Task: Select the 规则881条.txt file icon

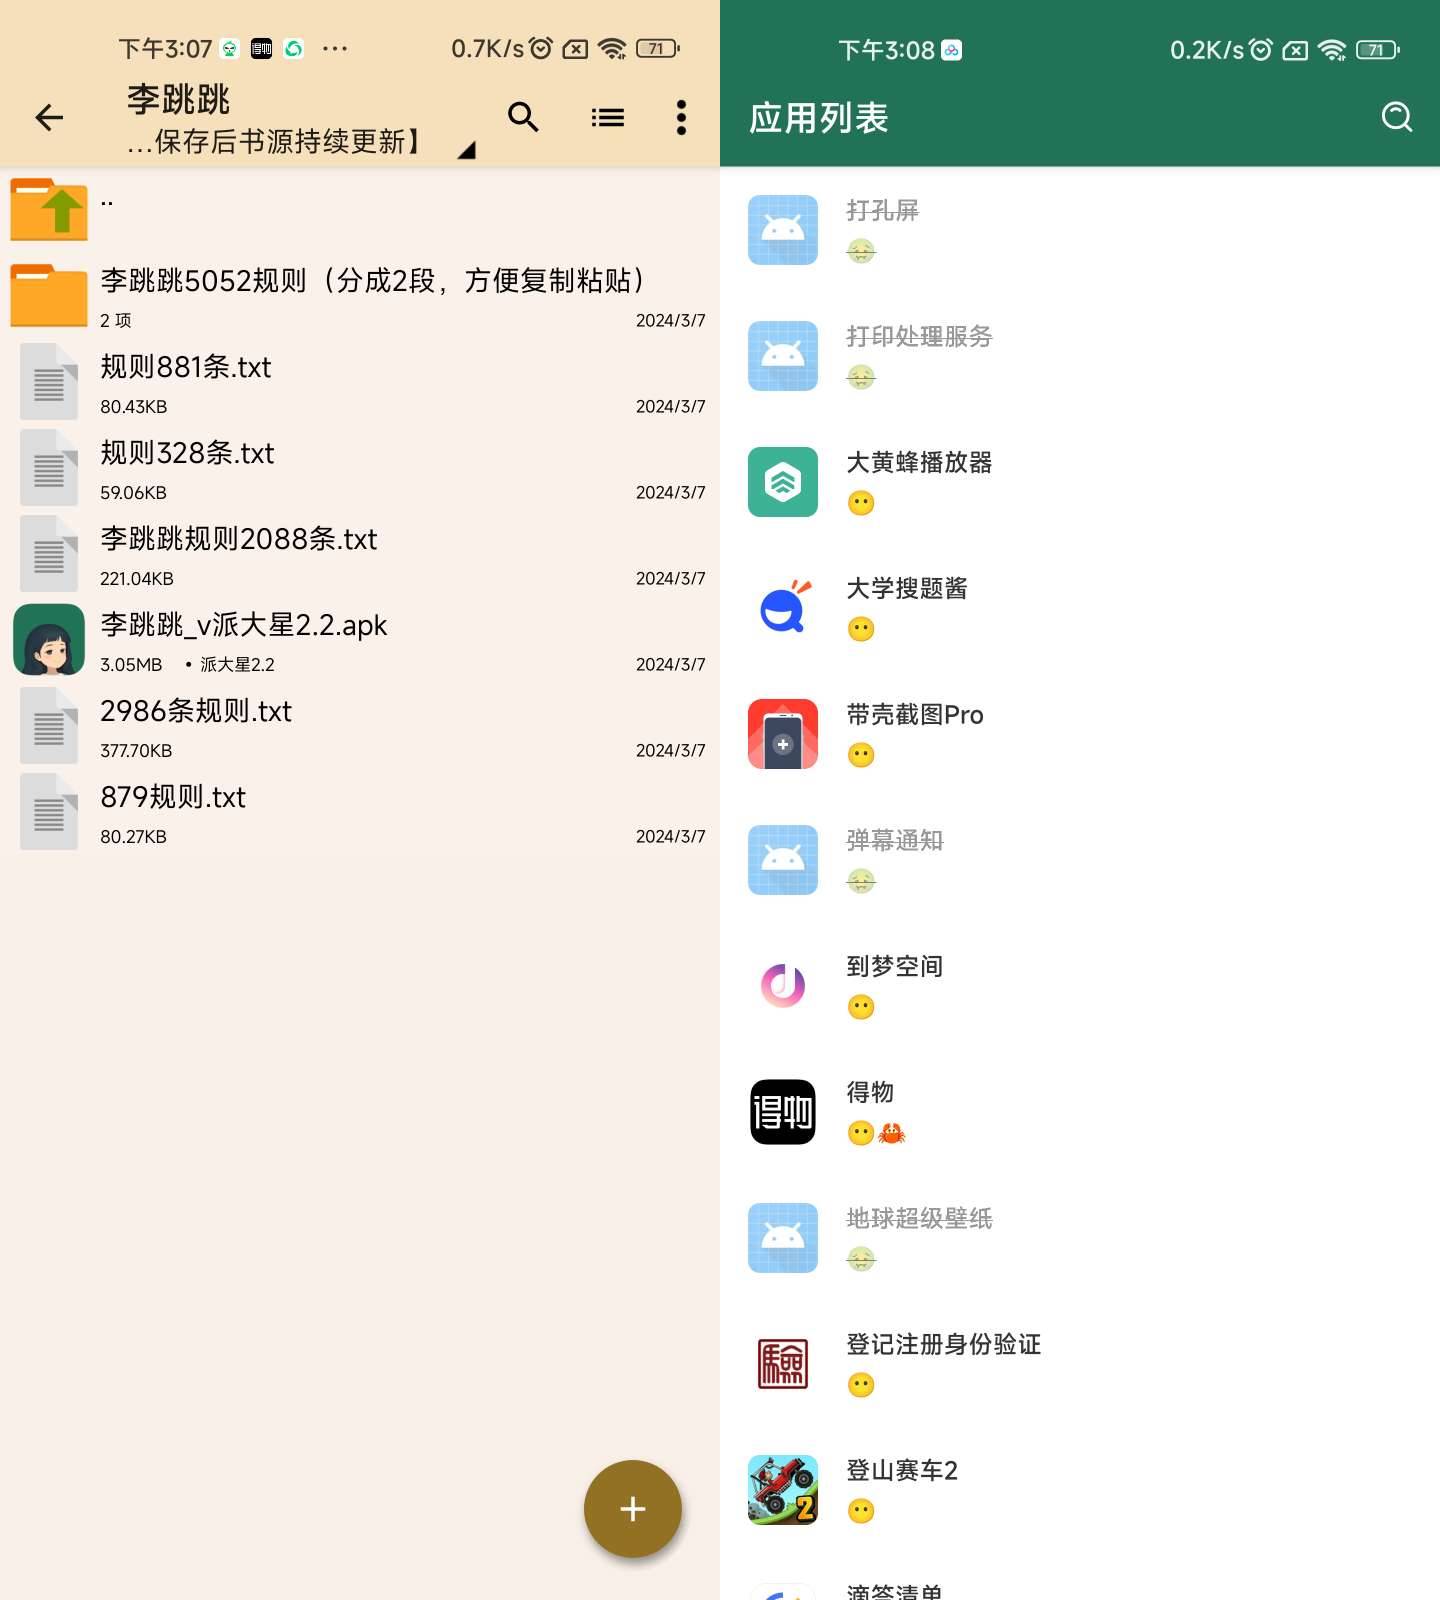Action: (49, 381)
